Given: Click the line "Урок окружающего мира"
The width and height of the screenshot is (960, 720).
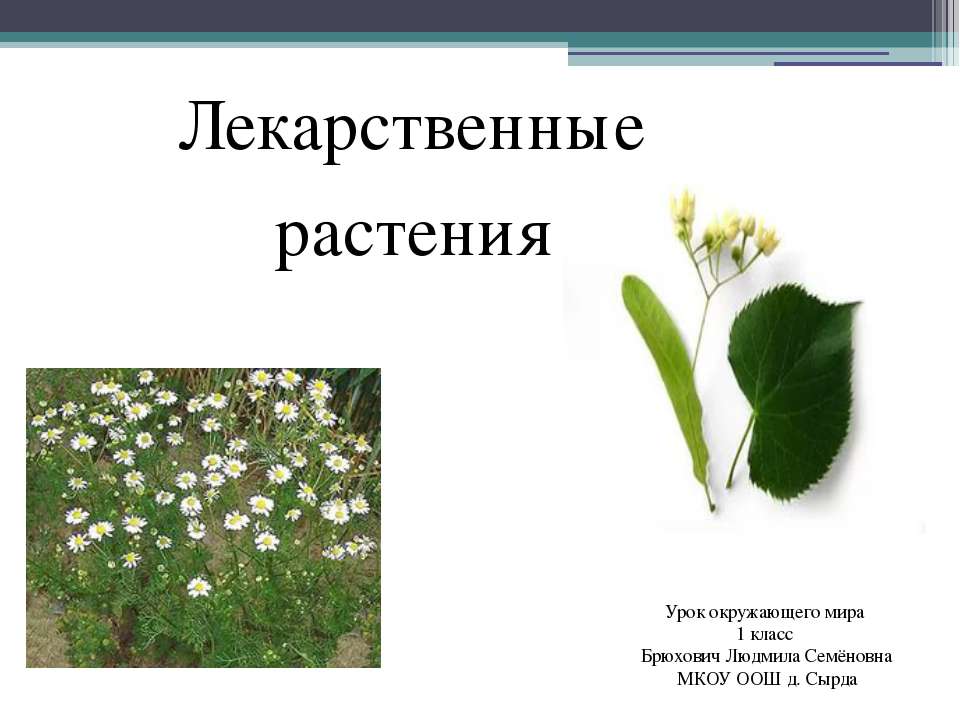Looking at the screenshot, I should point(765,612).
